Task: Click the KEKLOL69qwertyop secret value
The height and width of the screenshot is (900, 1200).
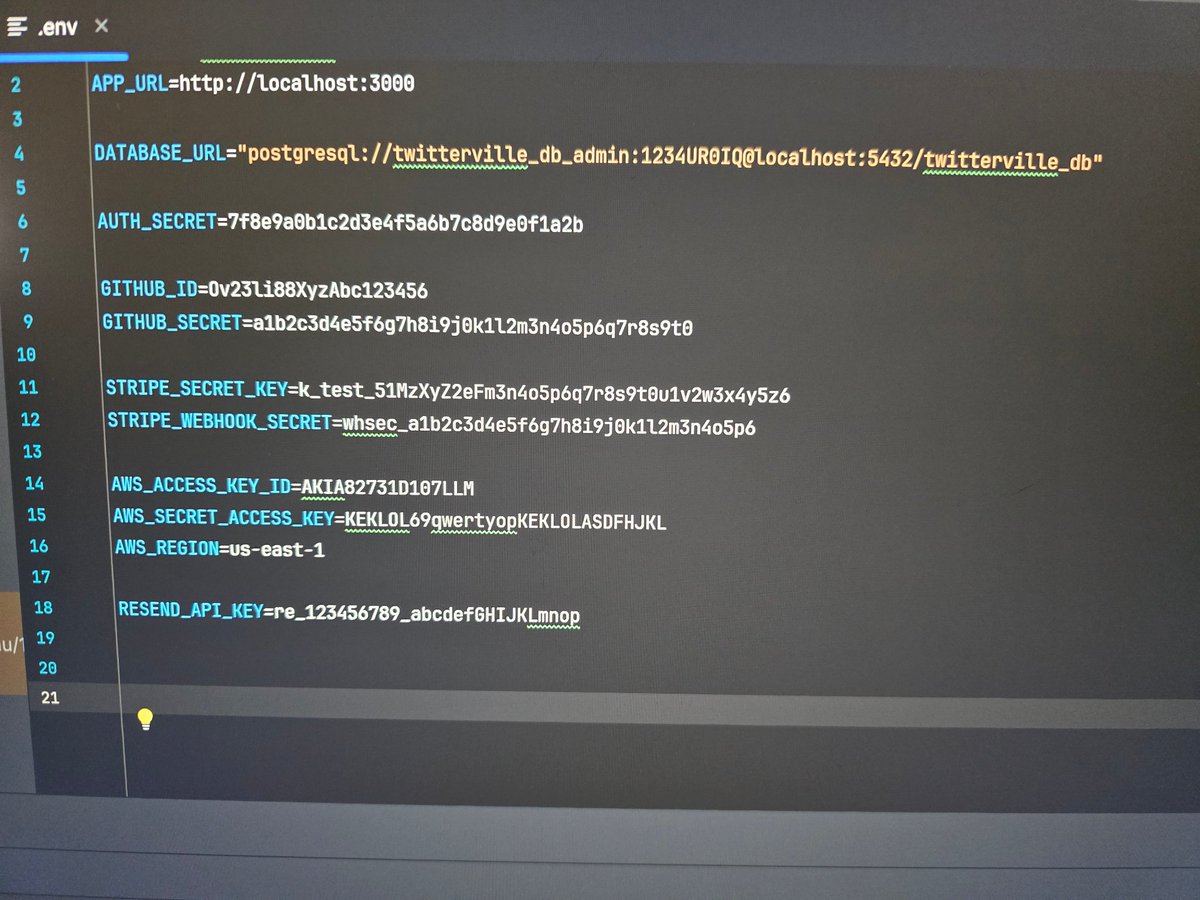Action: 505,521
